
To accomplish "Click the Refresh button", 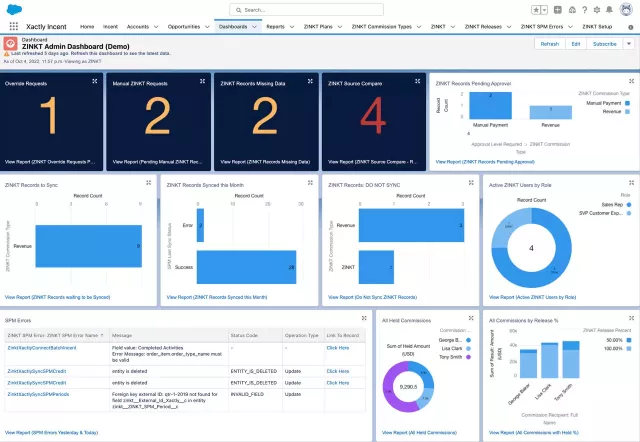I will [x=550, y=44].
